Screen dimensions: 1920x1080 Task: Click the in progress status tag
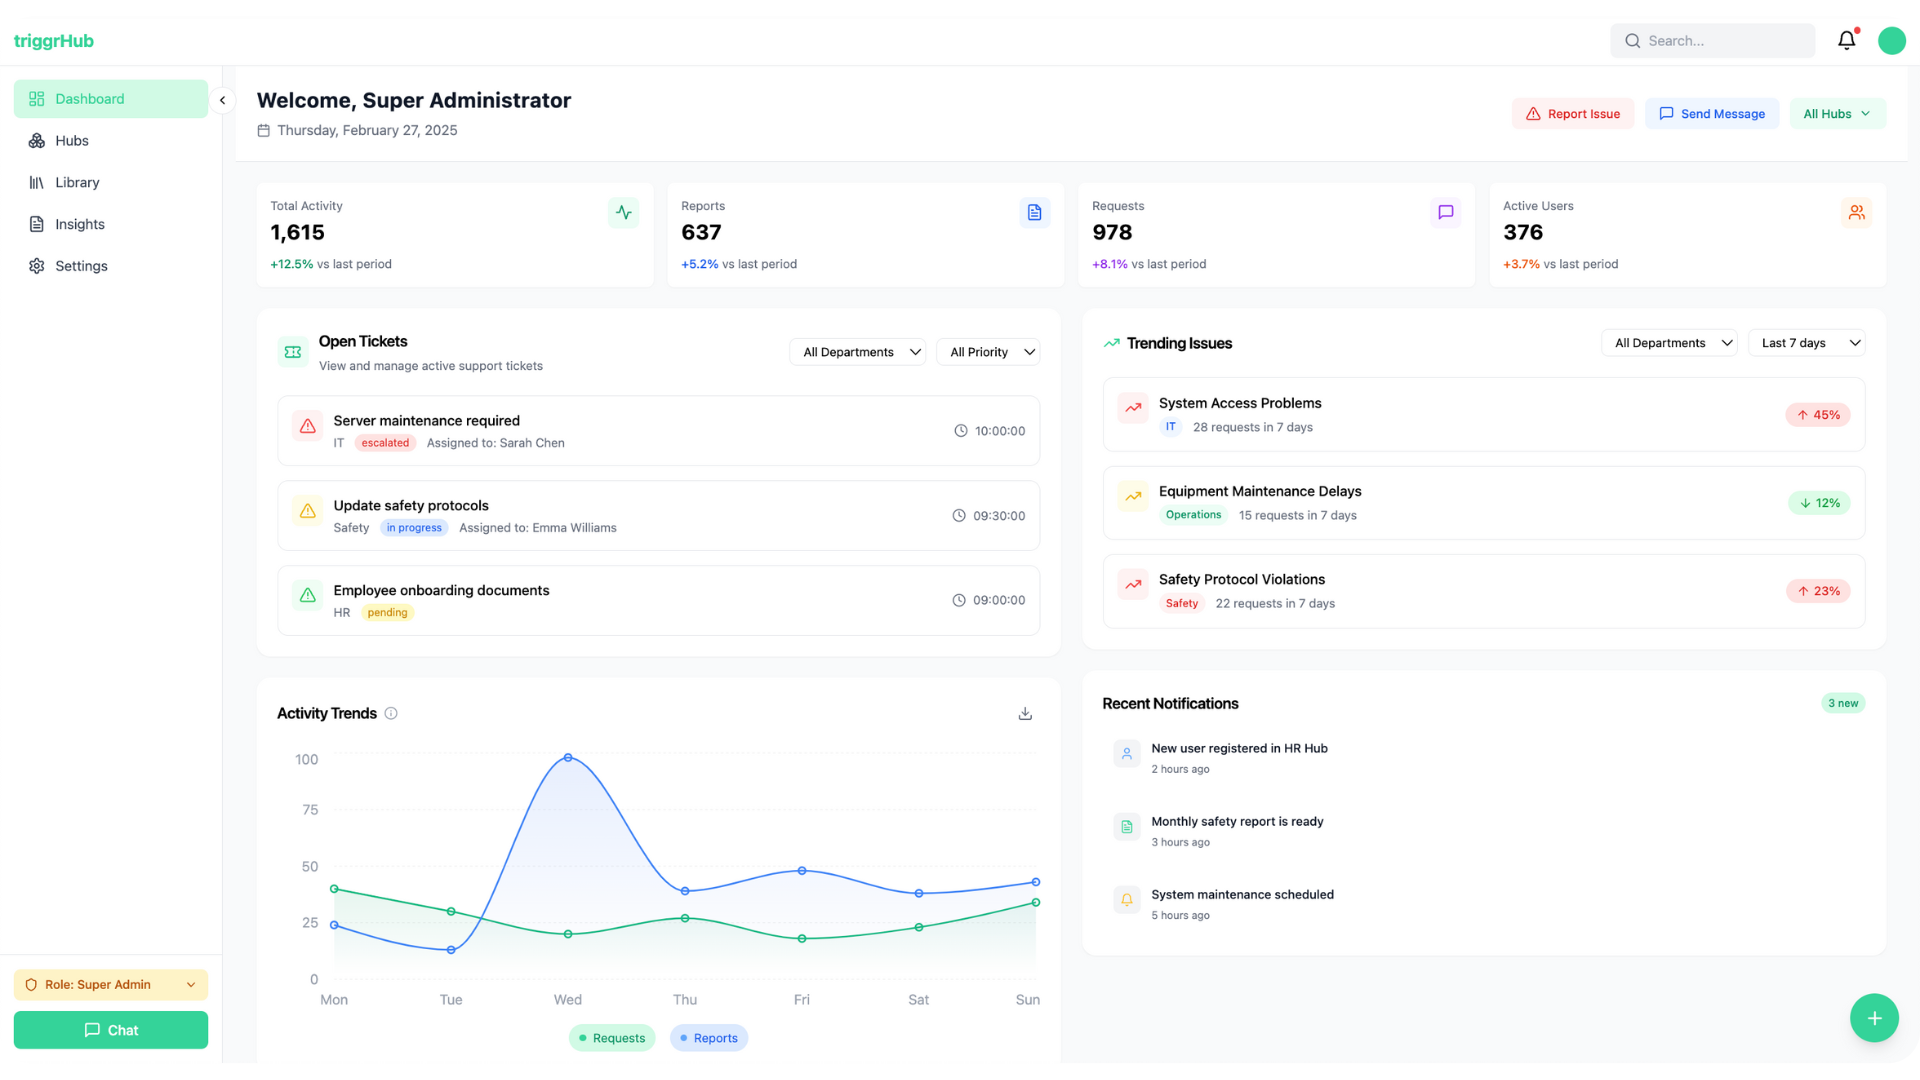pyautogui.click(x=414, y=528)
